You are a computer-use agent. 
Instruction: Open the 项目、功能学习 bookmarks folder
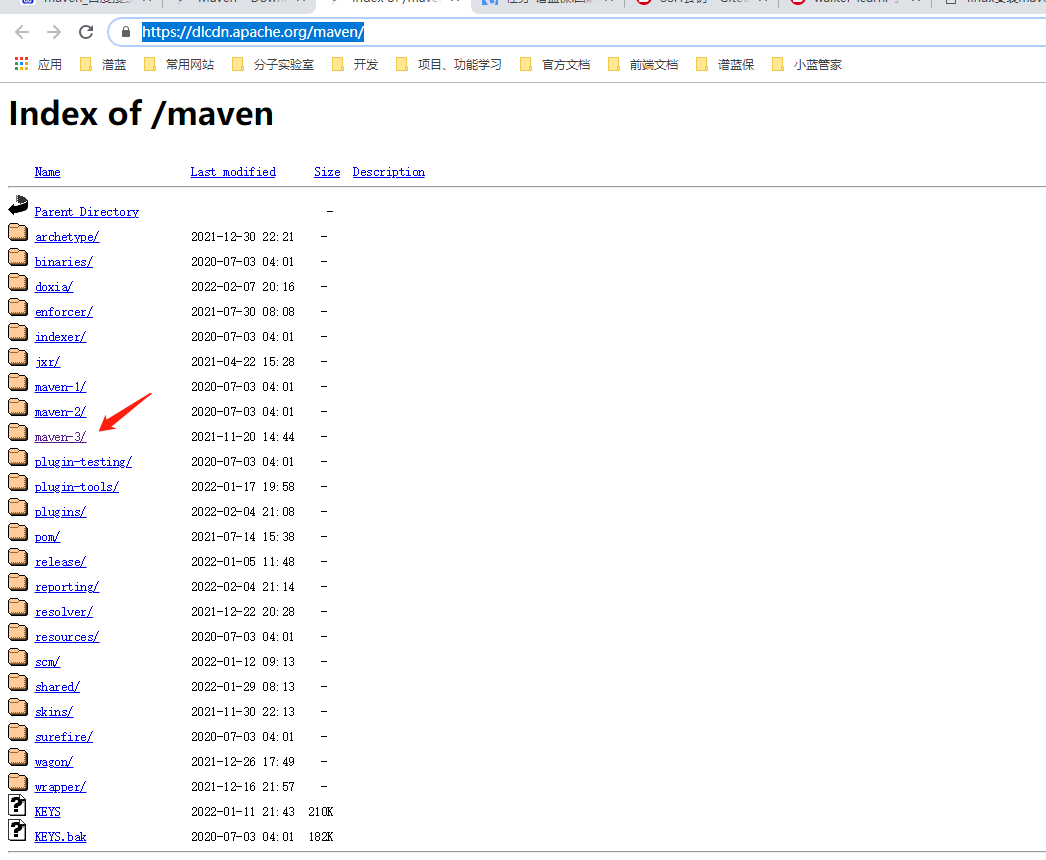click(449, 65)
